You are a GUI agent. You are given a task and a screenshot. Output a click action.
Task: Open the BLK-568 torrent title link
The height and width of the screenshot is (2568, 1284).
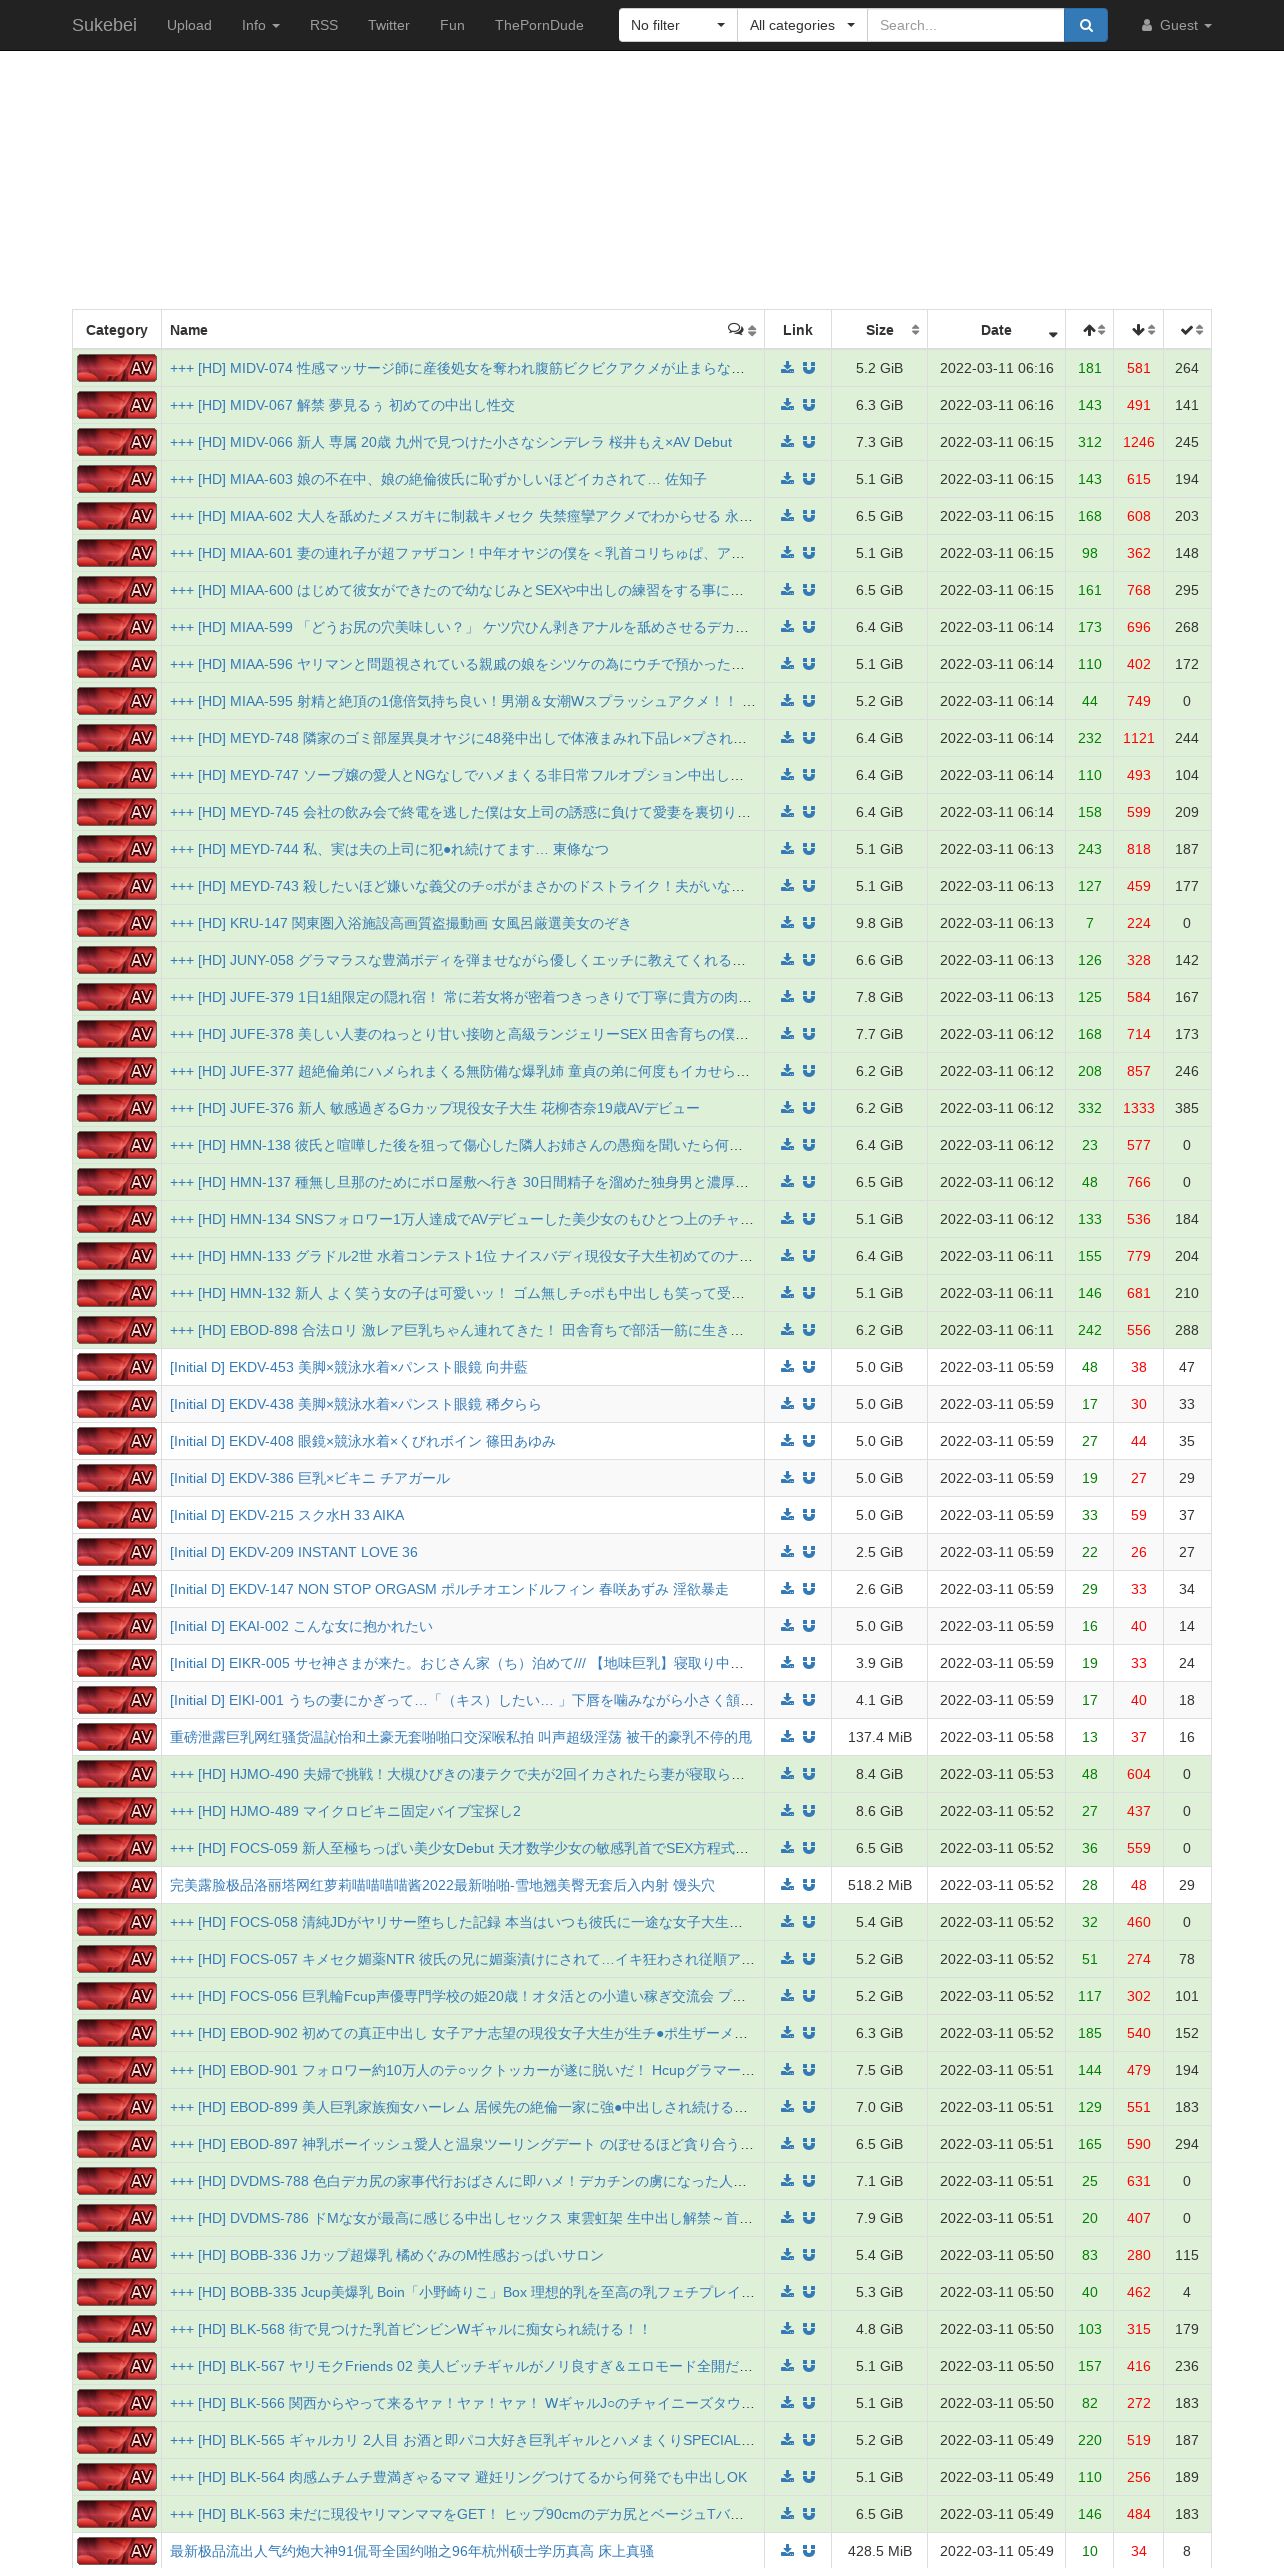pyautogui.click(x=410, y=2329)
